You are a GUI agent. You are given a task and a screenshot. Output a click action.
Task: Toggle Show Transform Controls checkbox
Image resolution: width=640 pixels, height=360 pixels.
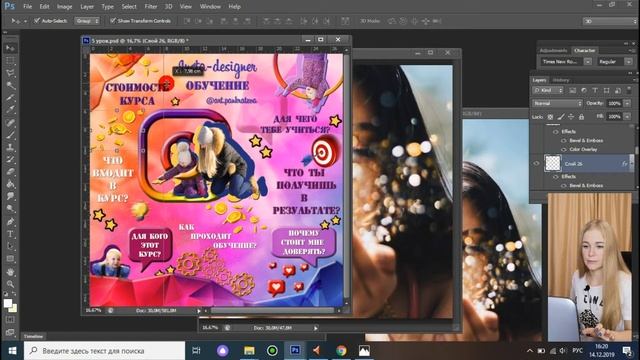point(113,20)
